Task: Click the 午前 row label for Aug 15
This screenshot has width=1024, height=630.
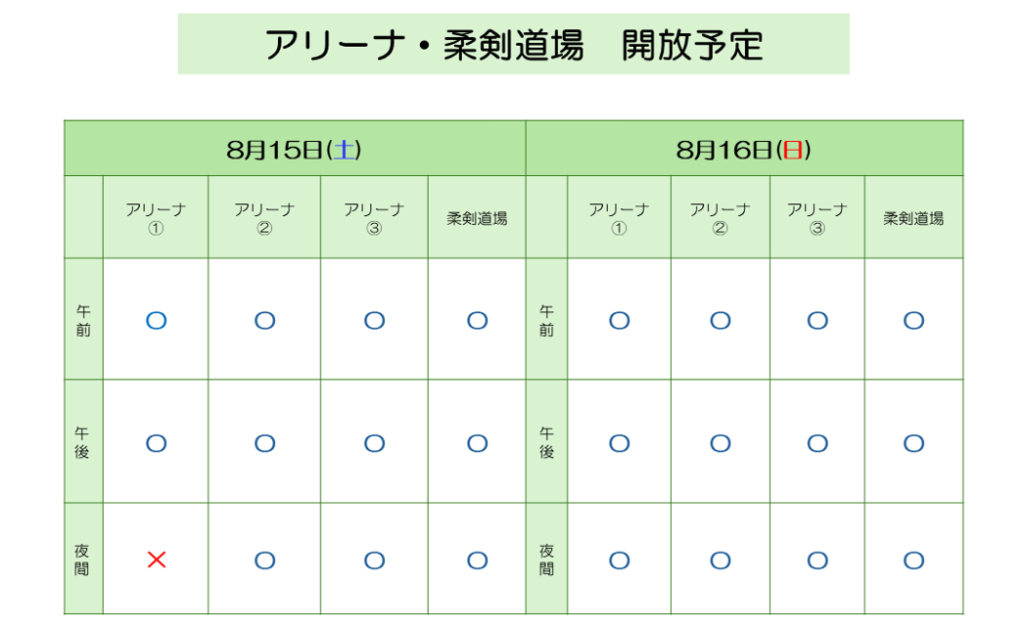Action: 83,321
